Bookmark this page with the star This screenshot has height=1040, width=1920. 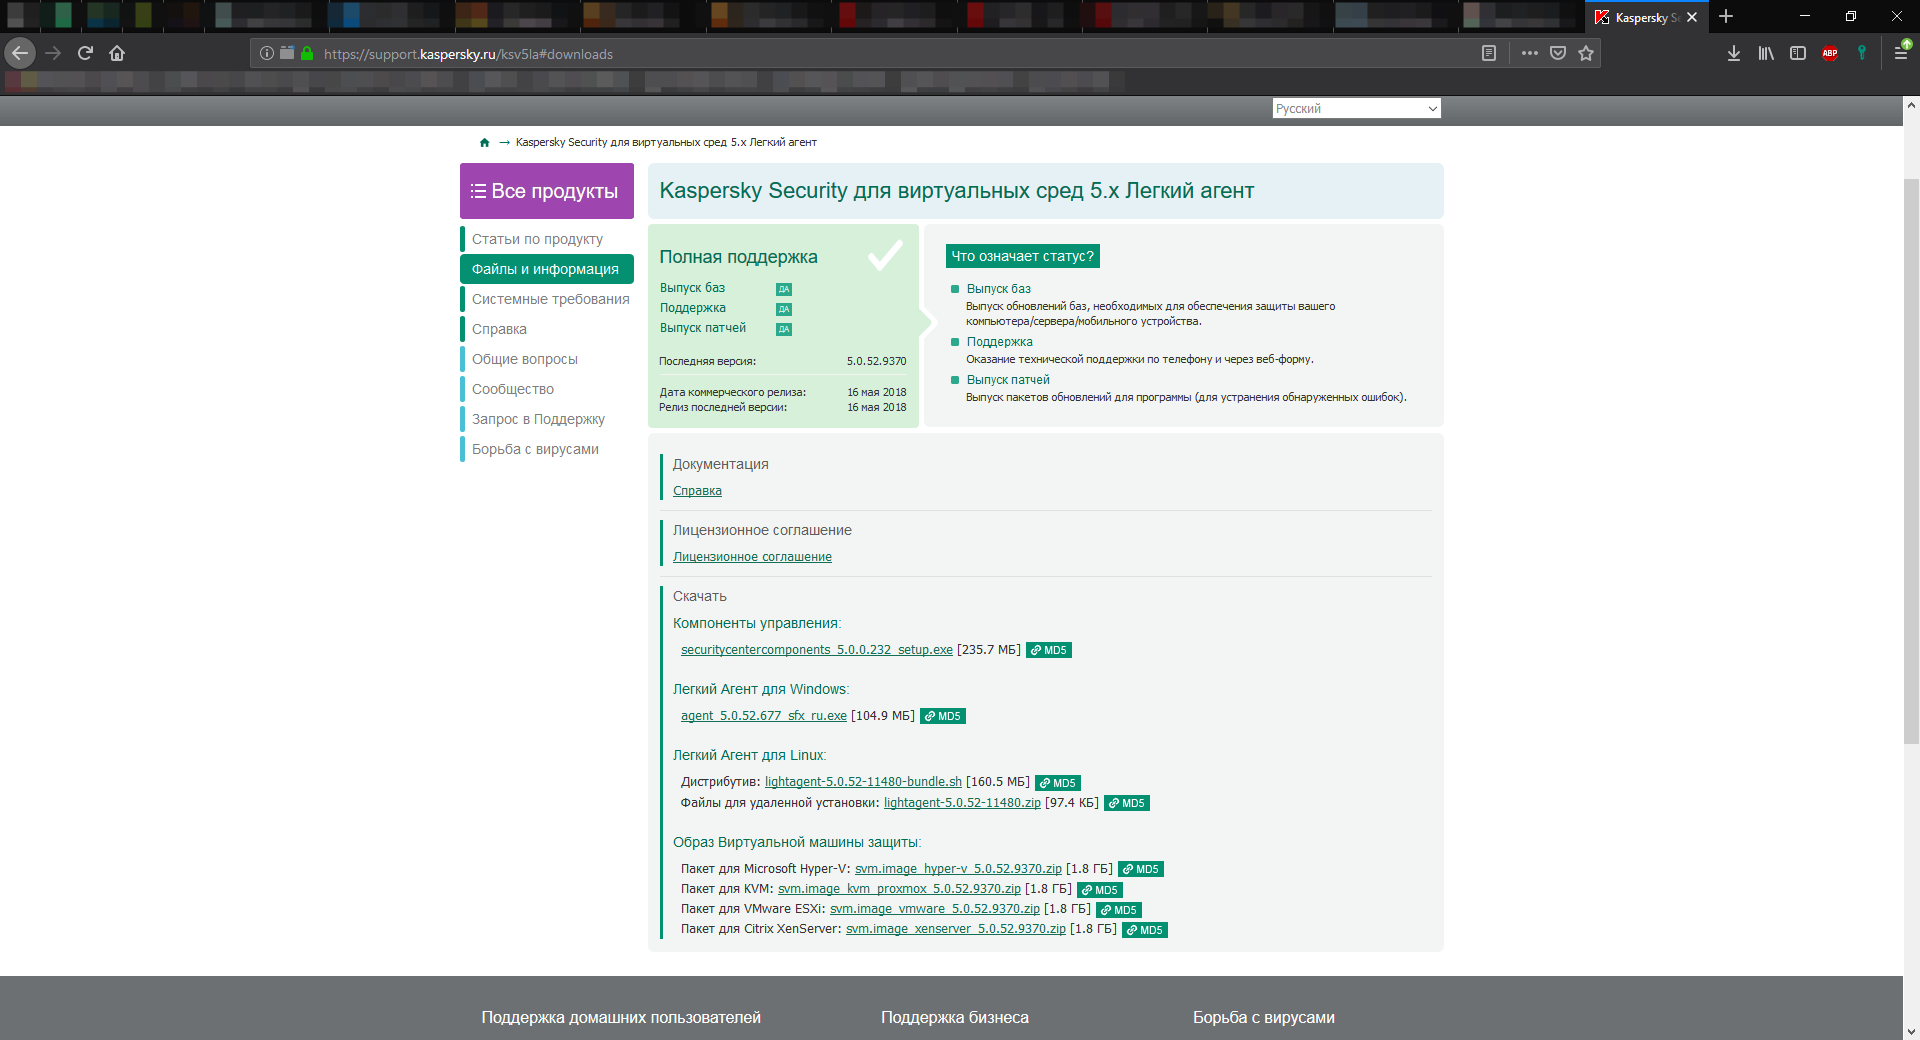[x=1586, y=53]
